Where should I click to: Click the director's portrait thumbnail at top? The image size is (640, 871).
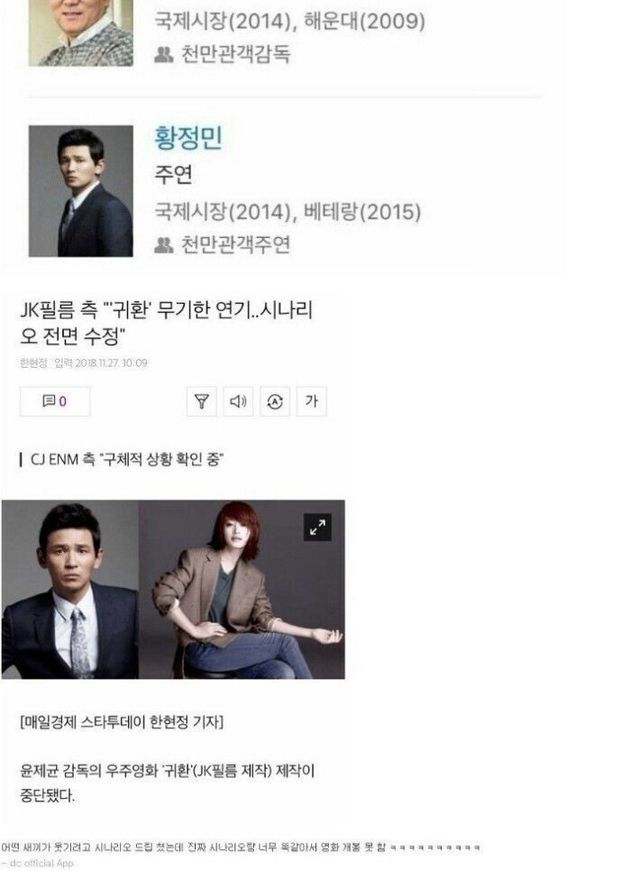[x=81, y=33]
